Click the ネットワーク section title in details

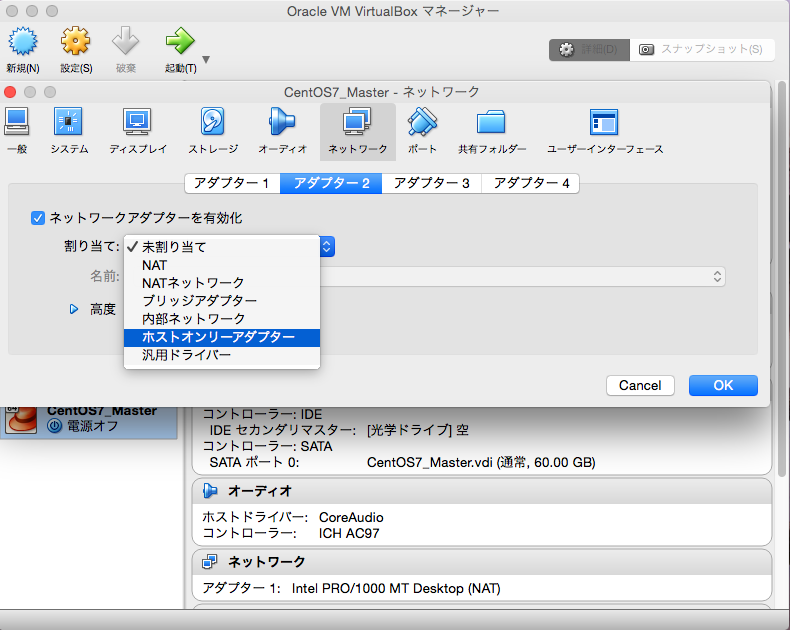267,562
